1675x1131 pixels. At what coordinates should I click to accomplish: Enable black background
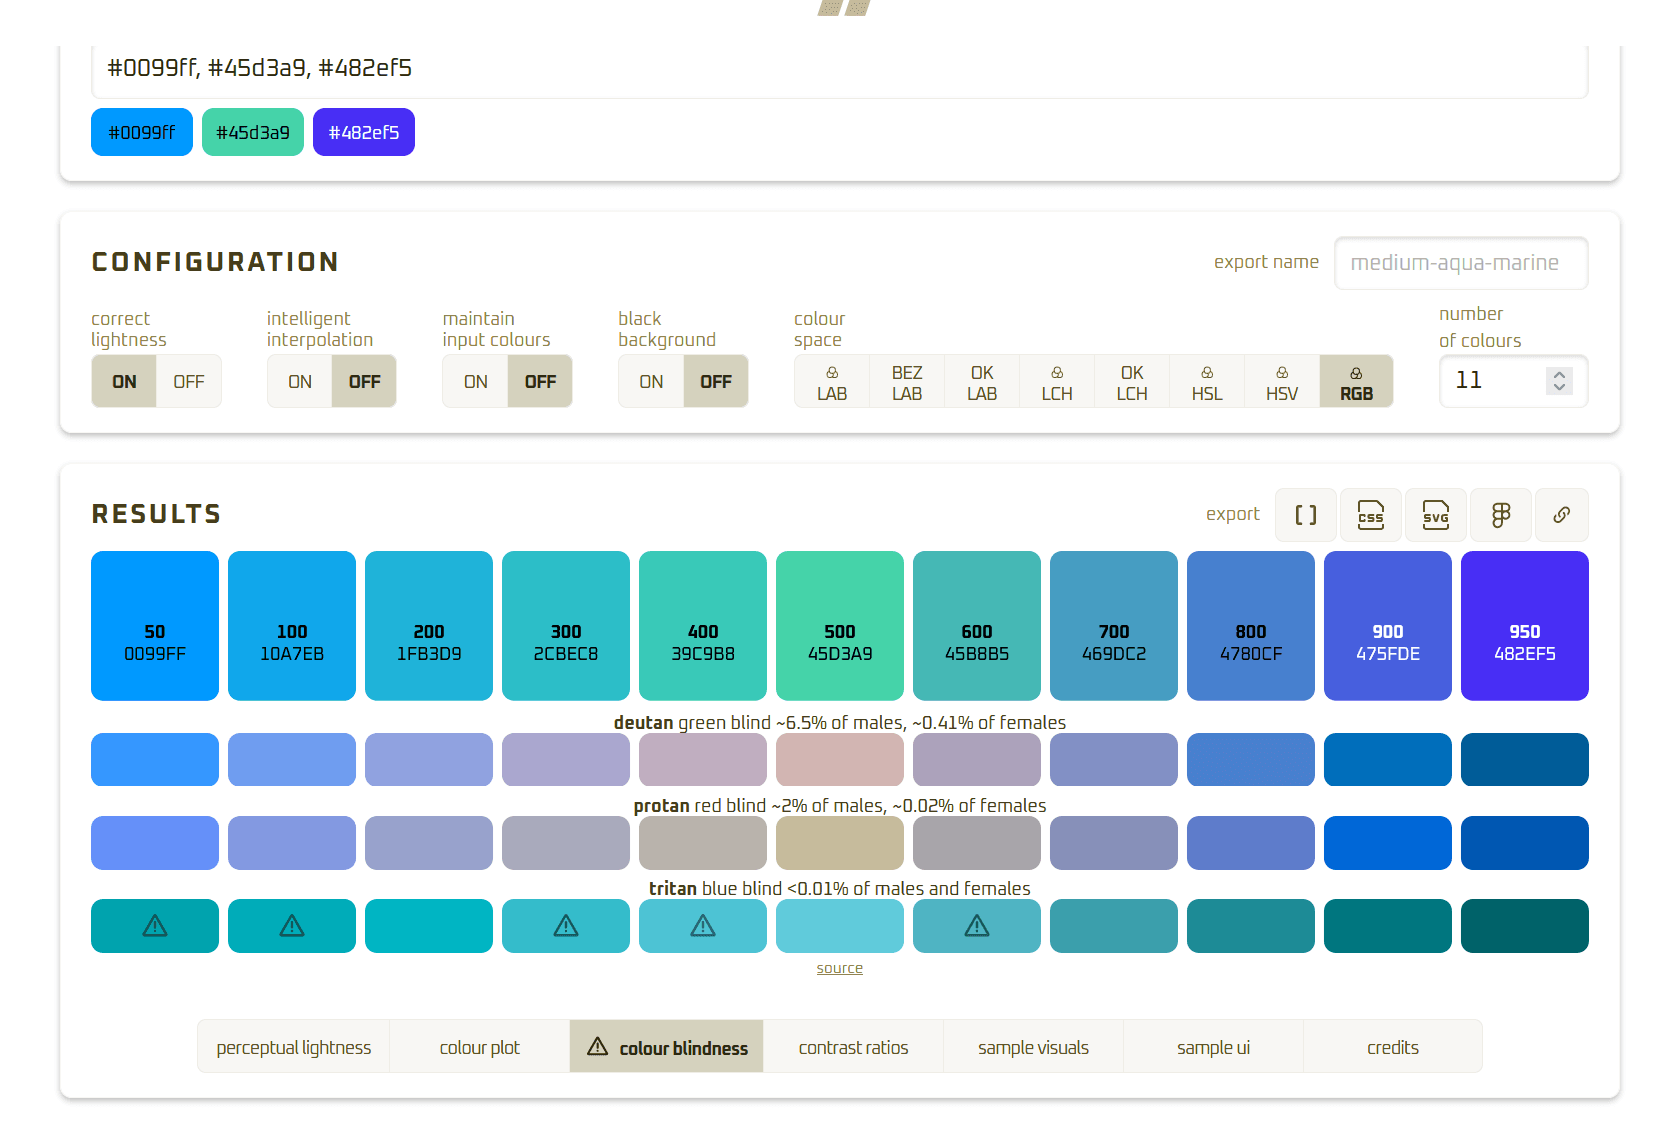click(x=651, y=381)
